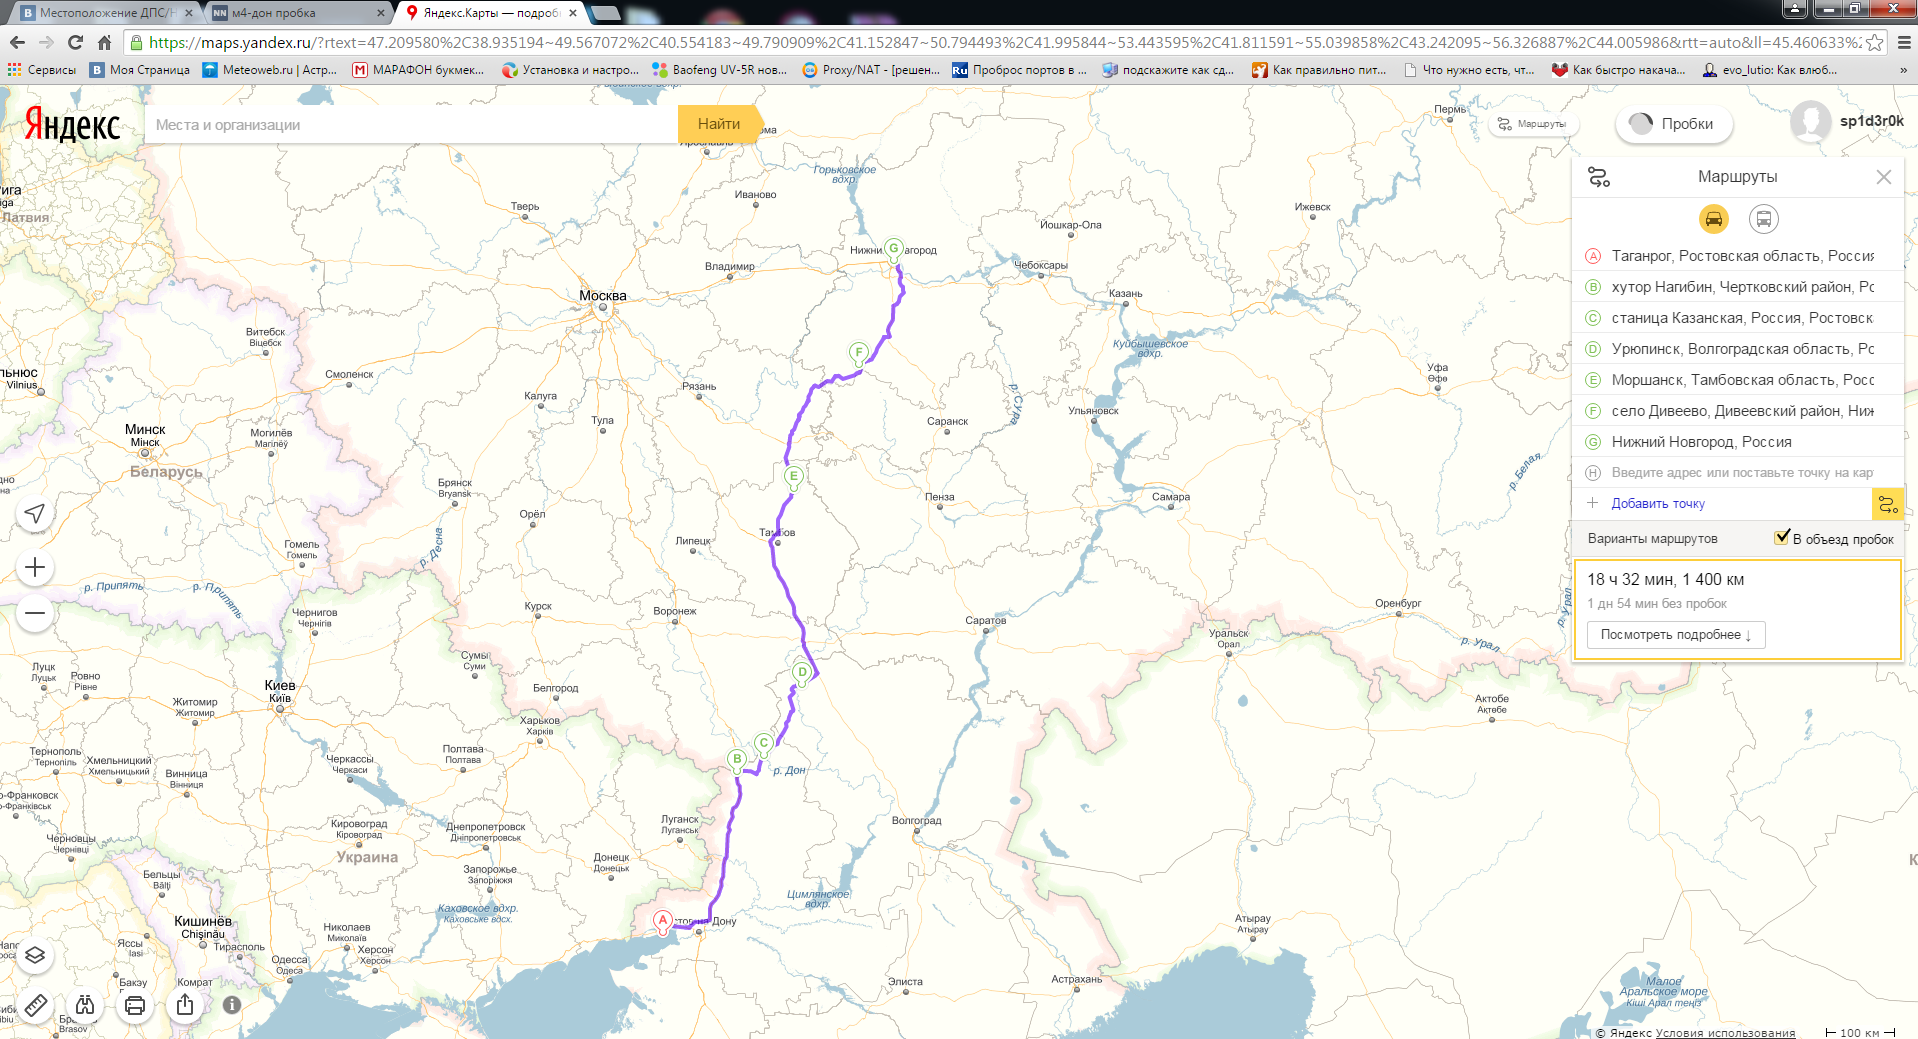1918x1039 pixels.
Task: Click the share map icon
Action: click(x=185, y=1005)
